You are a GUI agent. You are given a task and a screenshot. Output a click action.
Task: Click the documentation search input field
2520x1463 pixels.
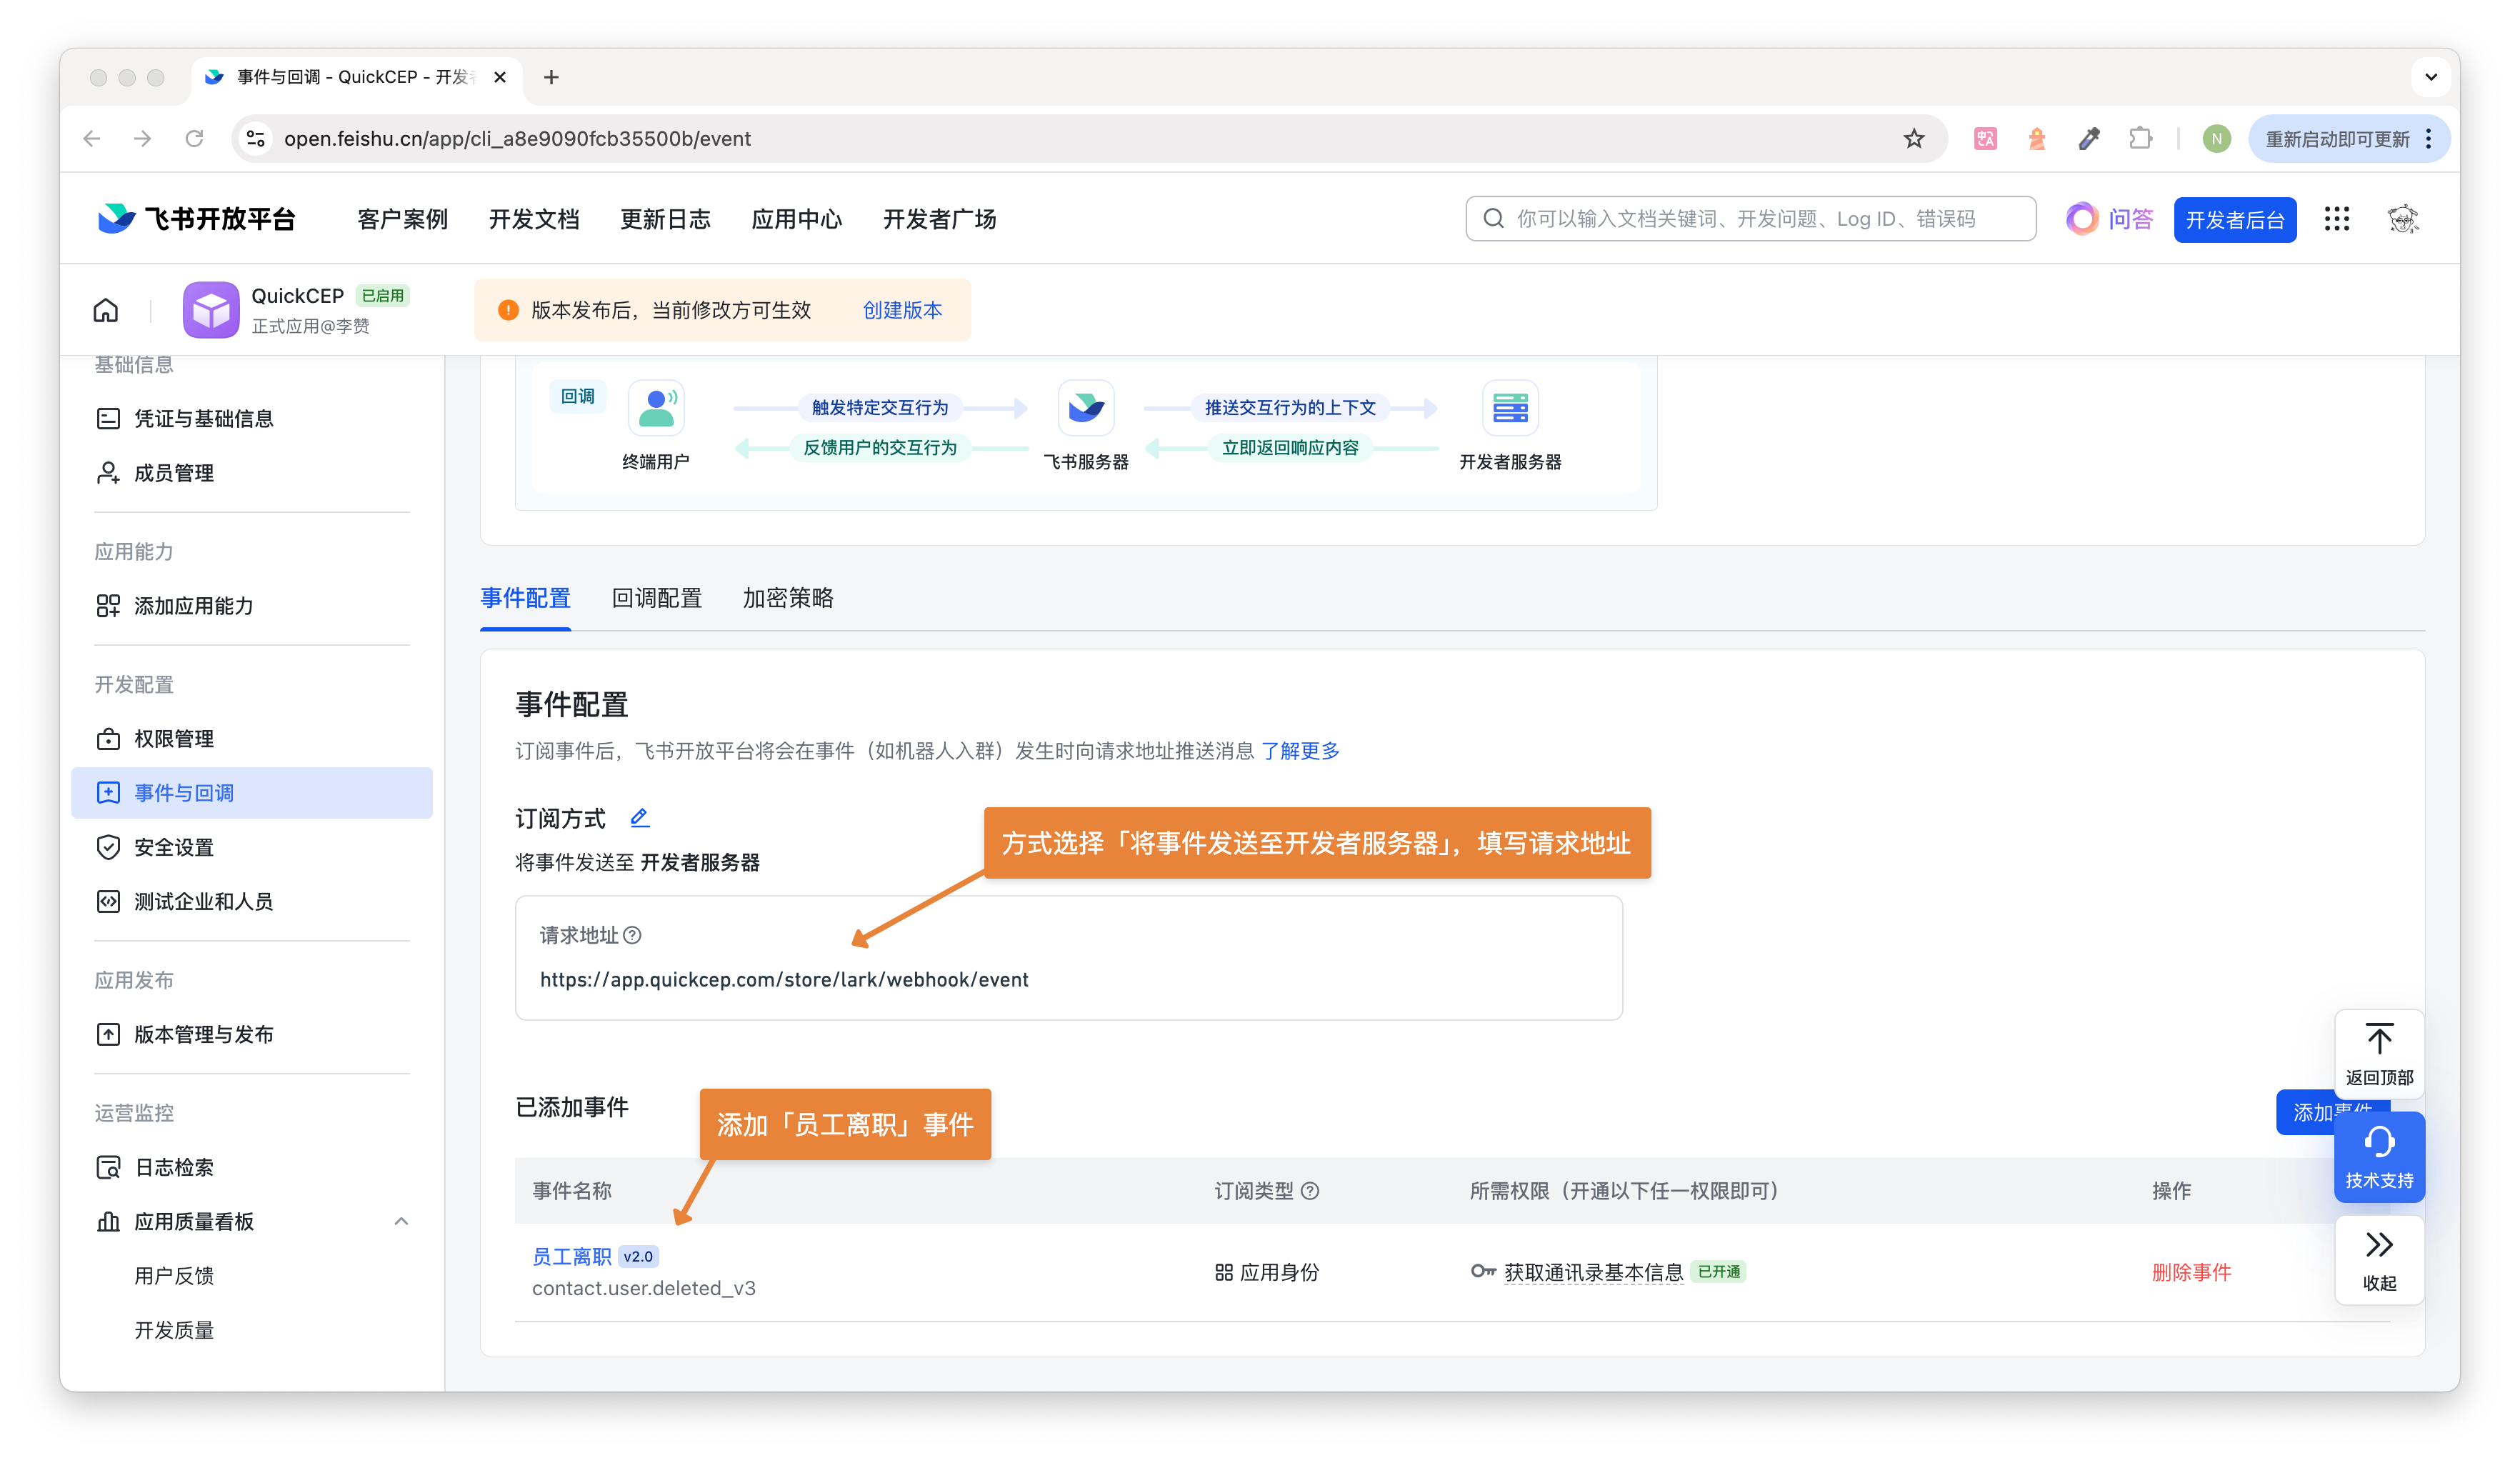1750,219
